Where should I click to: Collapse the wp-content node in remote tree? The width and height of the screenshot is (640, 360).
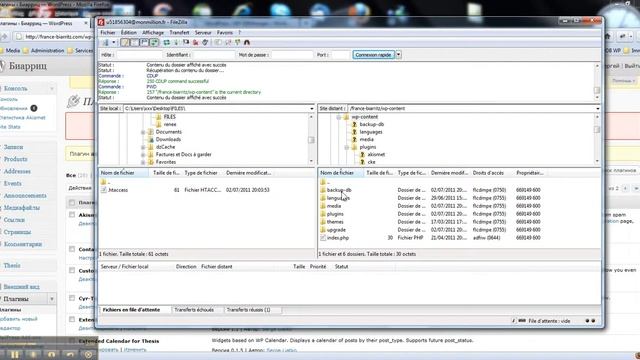click(x=338, y=117)
